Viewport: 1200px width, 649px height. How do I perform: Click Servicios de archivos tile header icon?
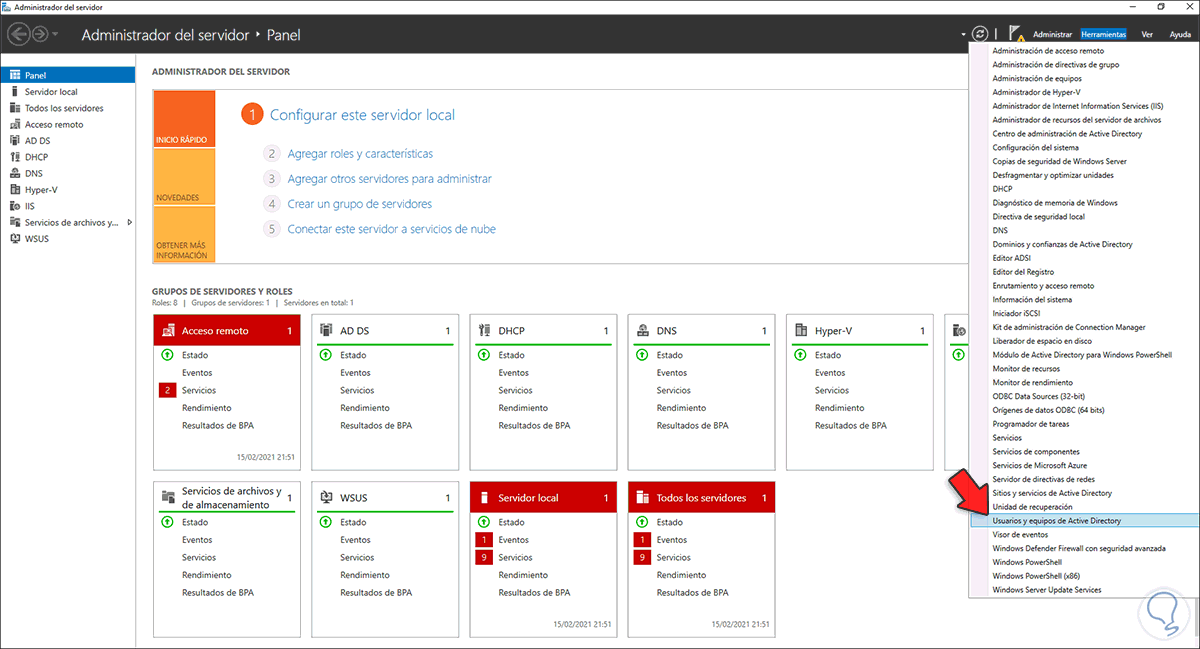(x=168, y=497)
